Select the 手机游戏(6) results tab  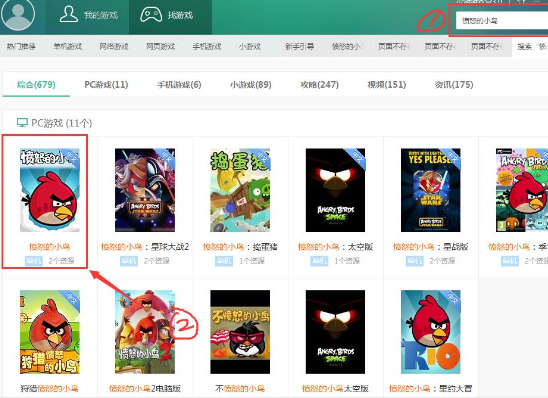[x=179, y=85]
